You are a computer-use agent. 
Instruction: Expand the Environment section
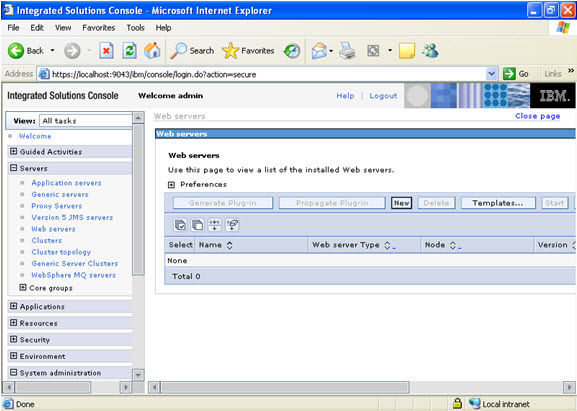[x=14, y=356]
